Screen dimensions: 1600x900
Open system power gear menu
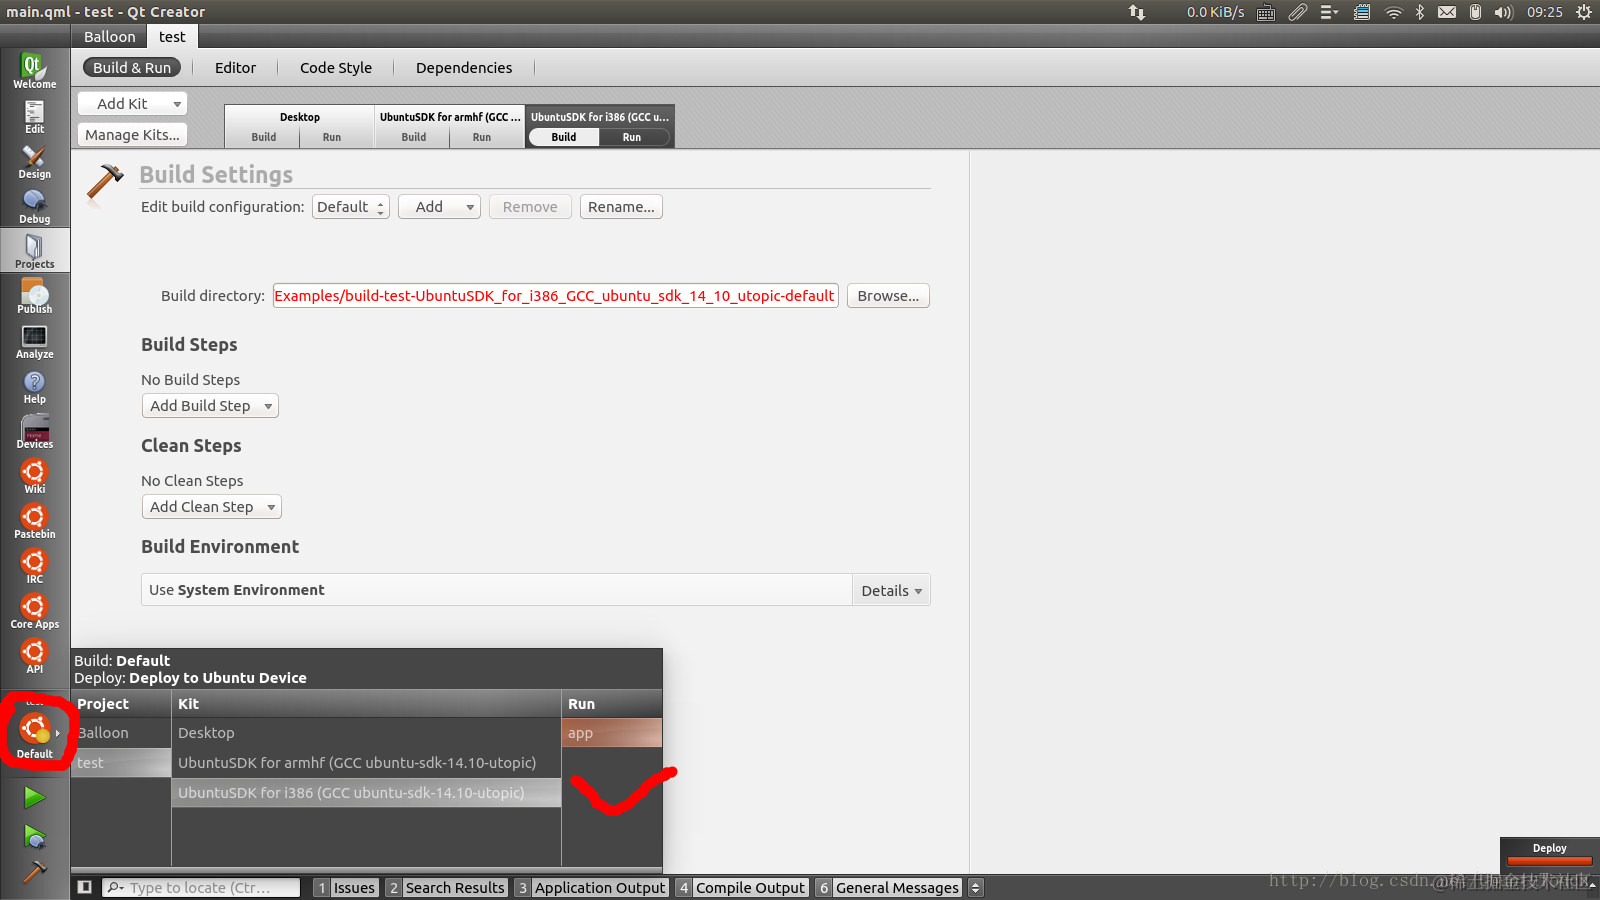(1583, 12)
